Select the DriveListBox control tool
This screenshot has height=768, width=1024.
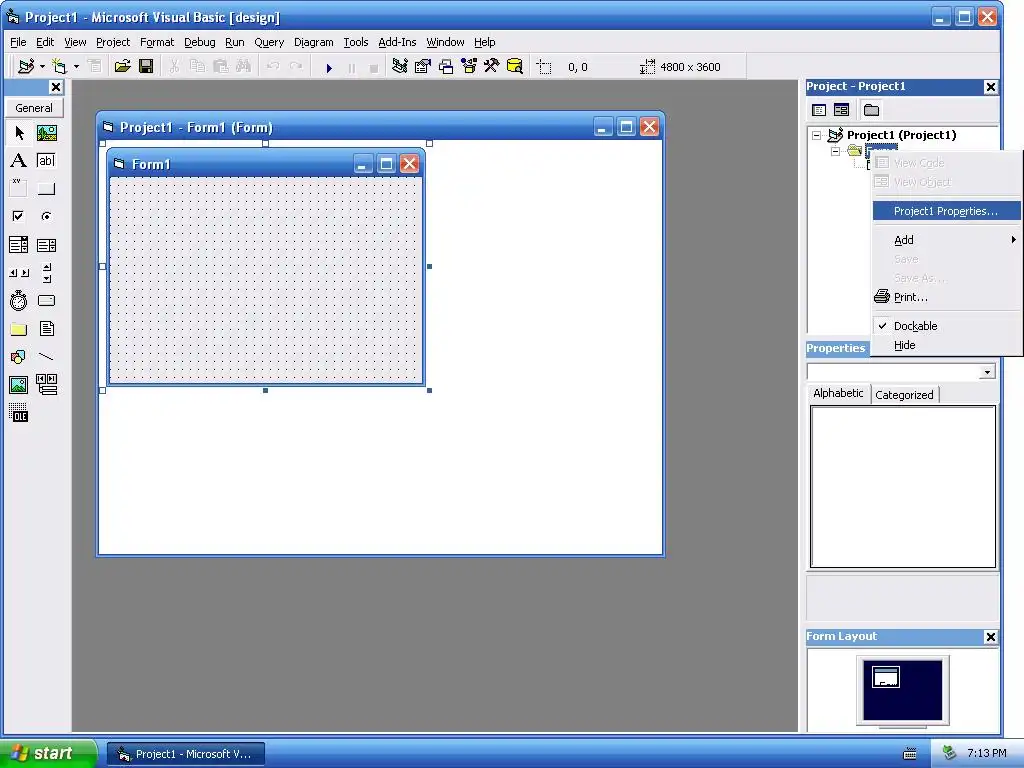46,300
